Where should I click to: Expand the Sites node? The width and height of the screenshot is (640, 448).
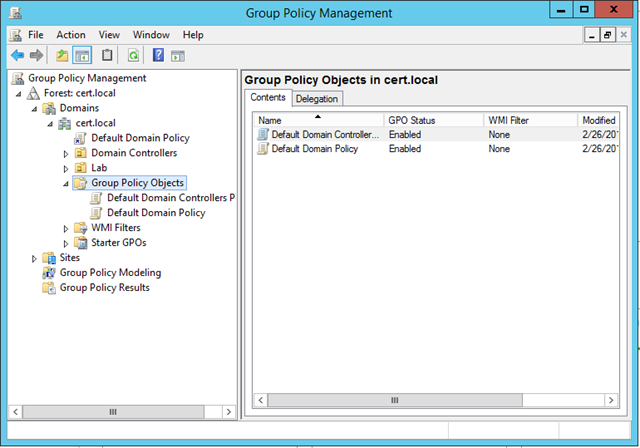34,258
